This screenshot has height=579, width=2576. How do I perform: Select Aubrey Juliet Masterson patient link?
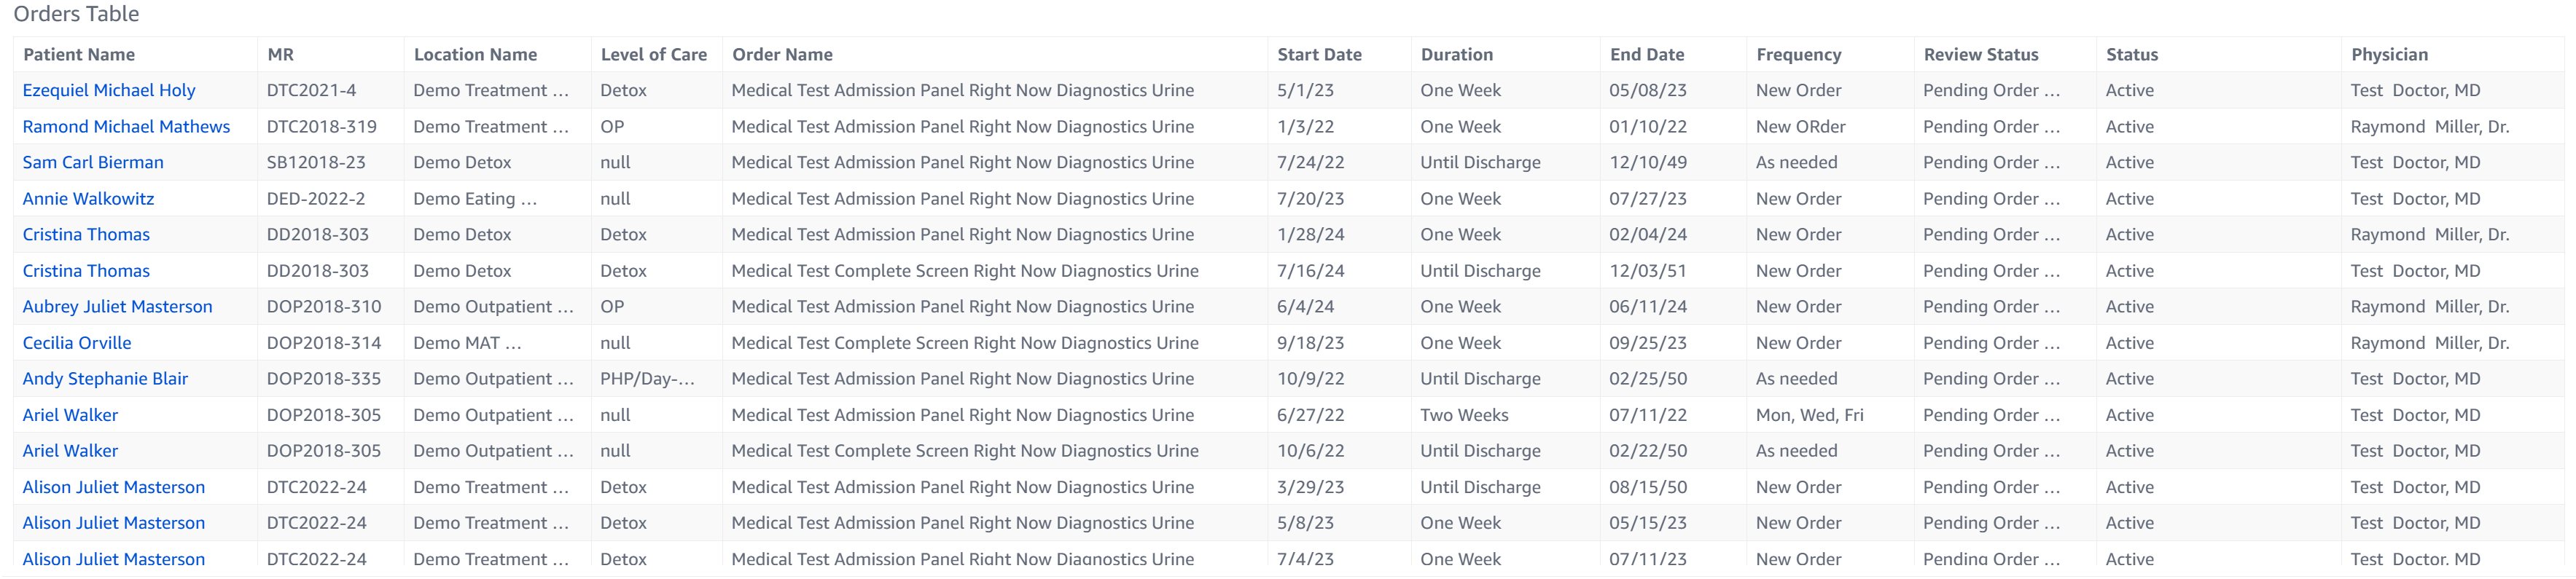coord(117,307)
